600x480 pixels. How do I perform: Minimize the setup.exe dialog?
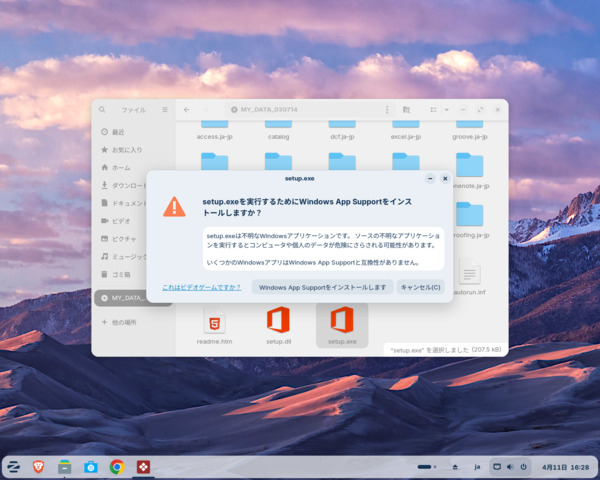[430, 178]
